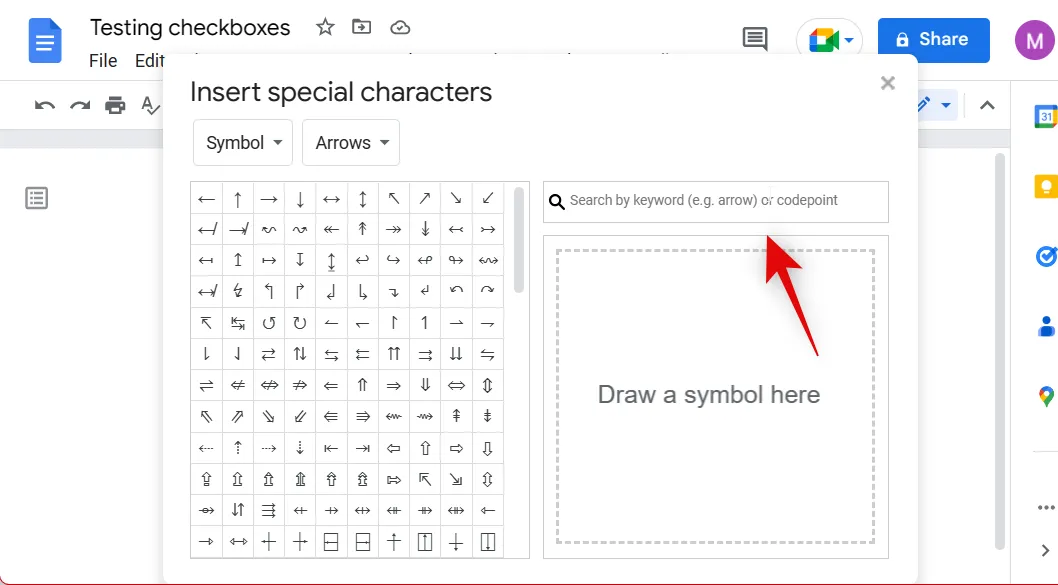This screenshot has width=1058, height=585.
Task: Insert the upwards arrow ↑ character
Action: (x=238, y=198)
